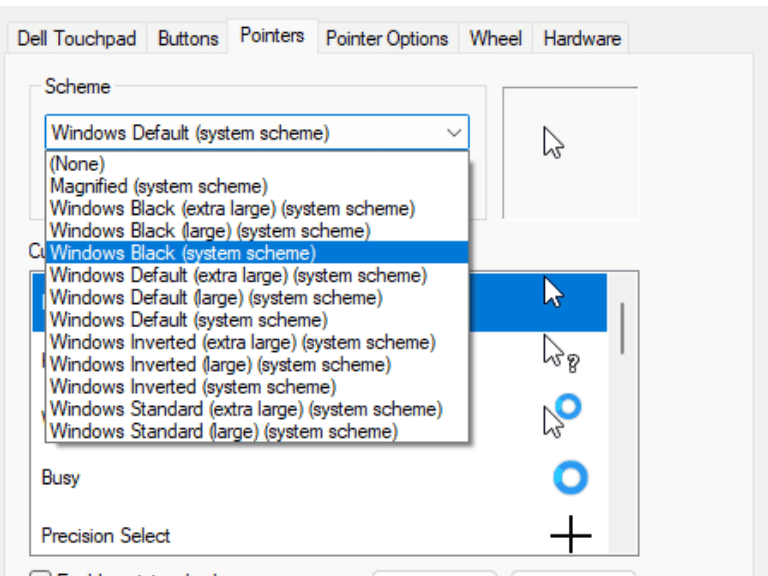Click the Normal Select arrow cursor icon
Viewport: 768px width, 576px height.
553,293
